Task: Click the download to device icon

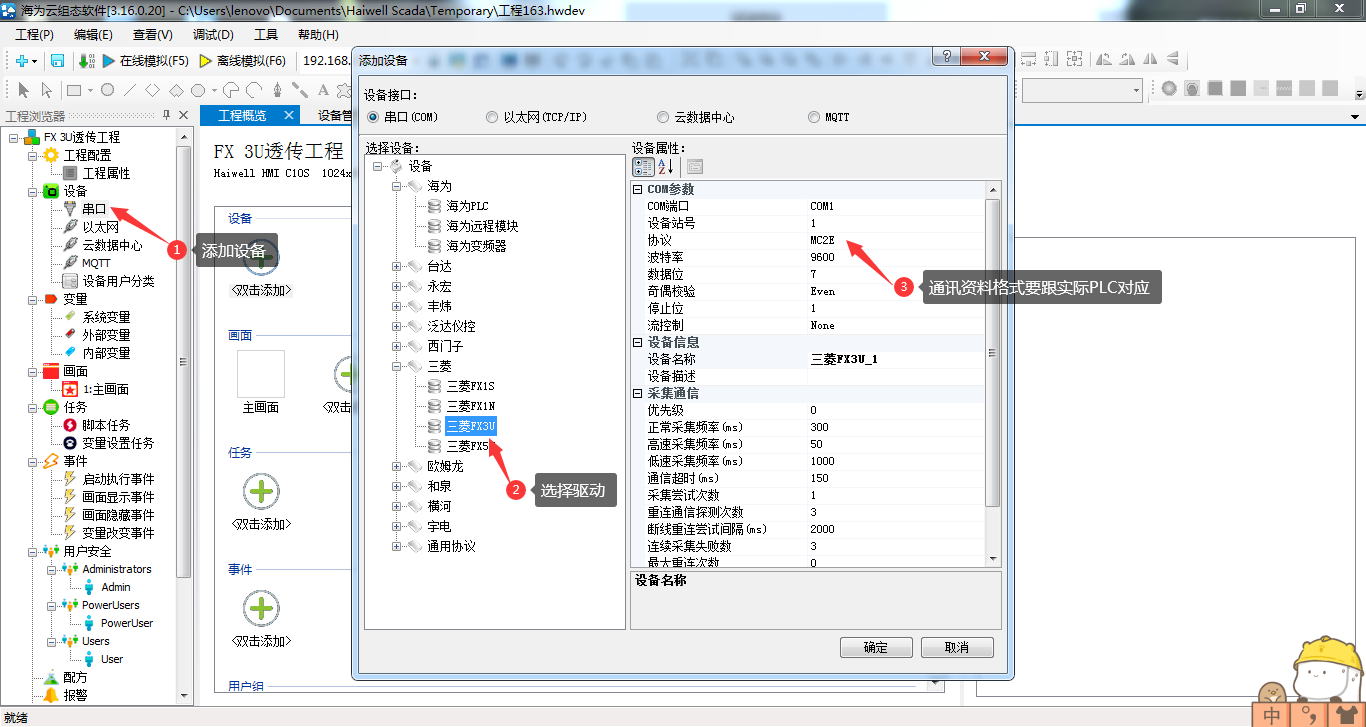Action: [86, 60]
